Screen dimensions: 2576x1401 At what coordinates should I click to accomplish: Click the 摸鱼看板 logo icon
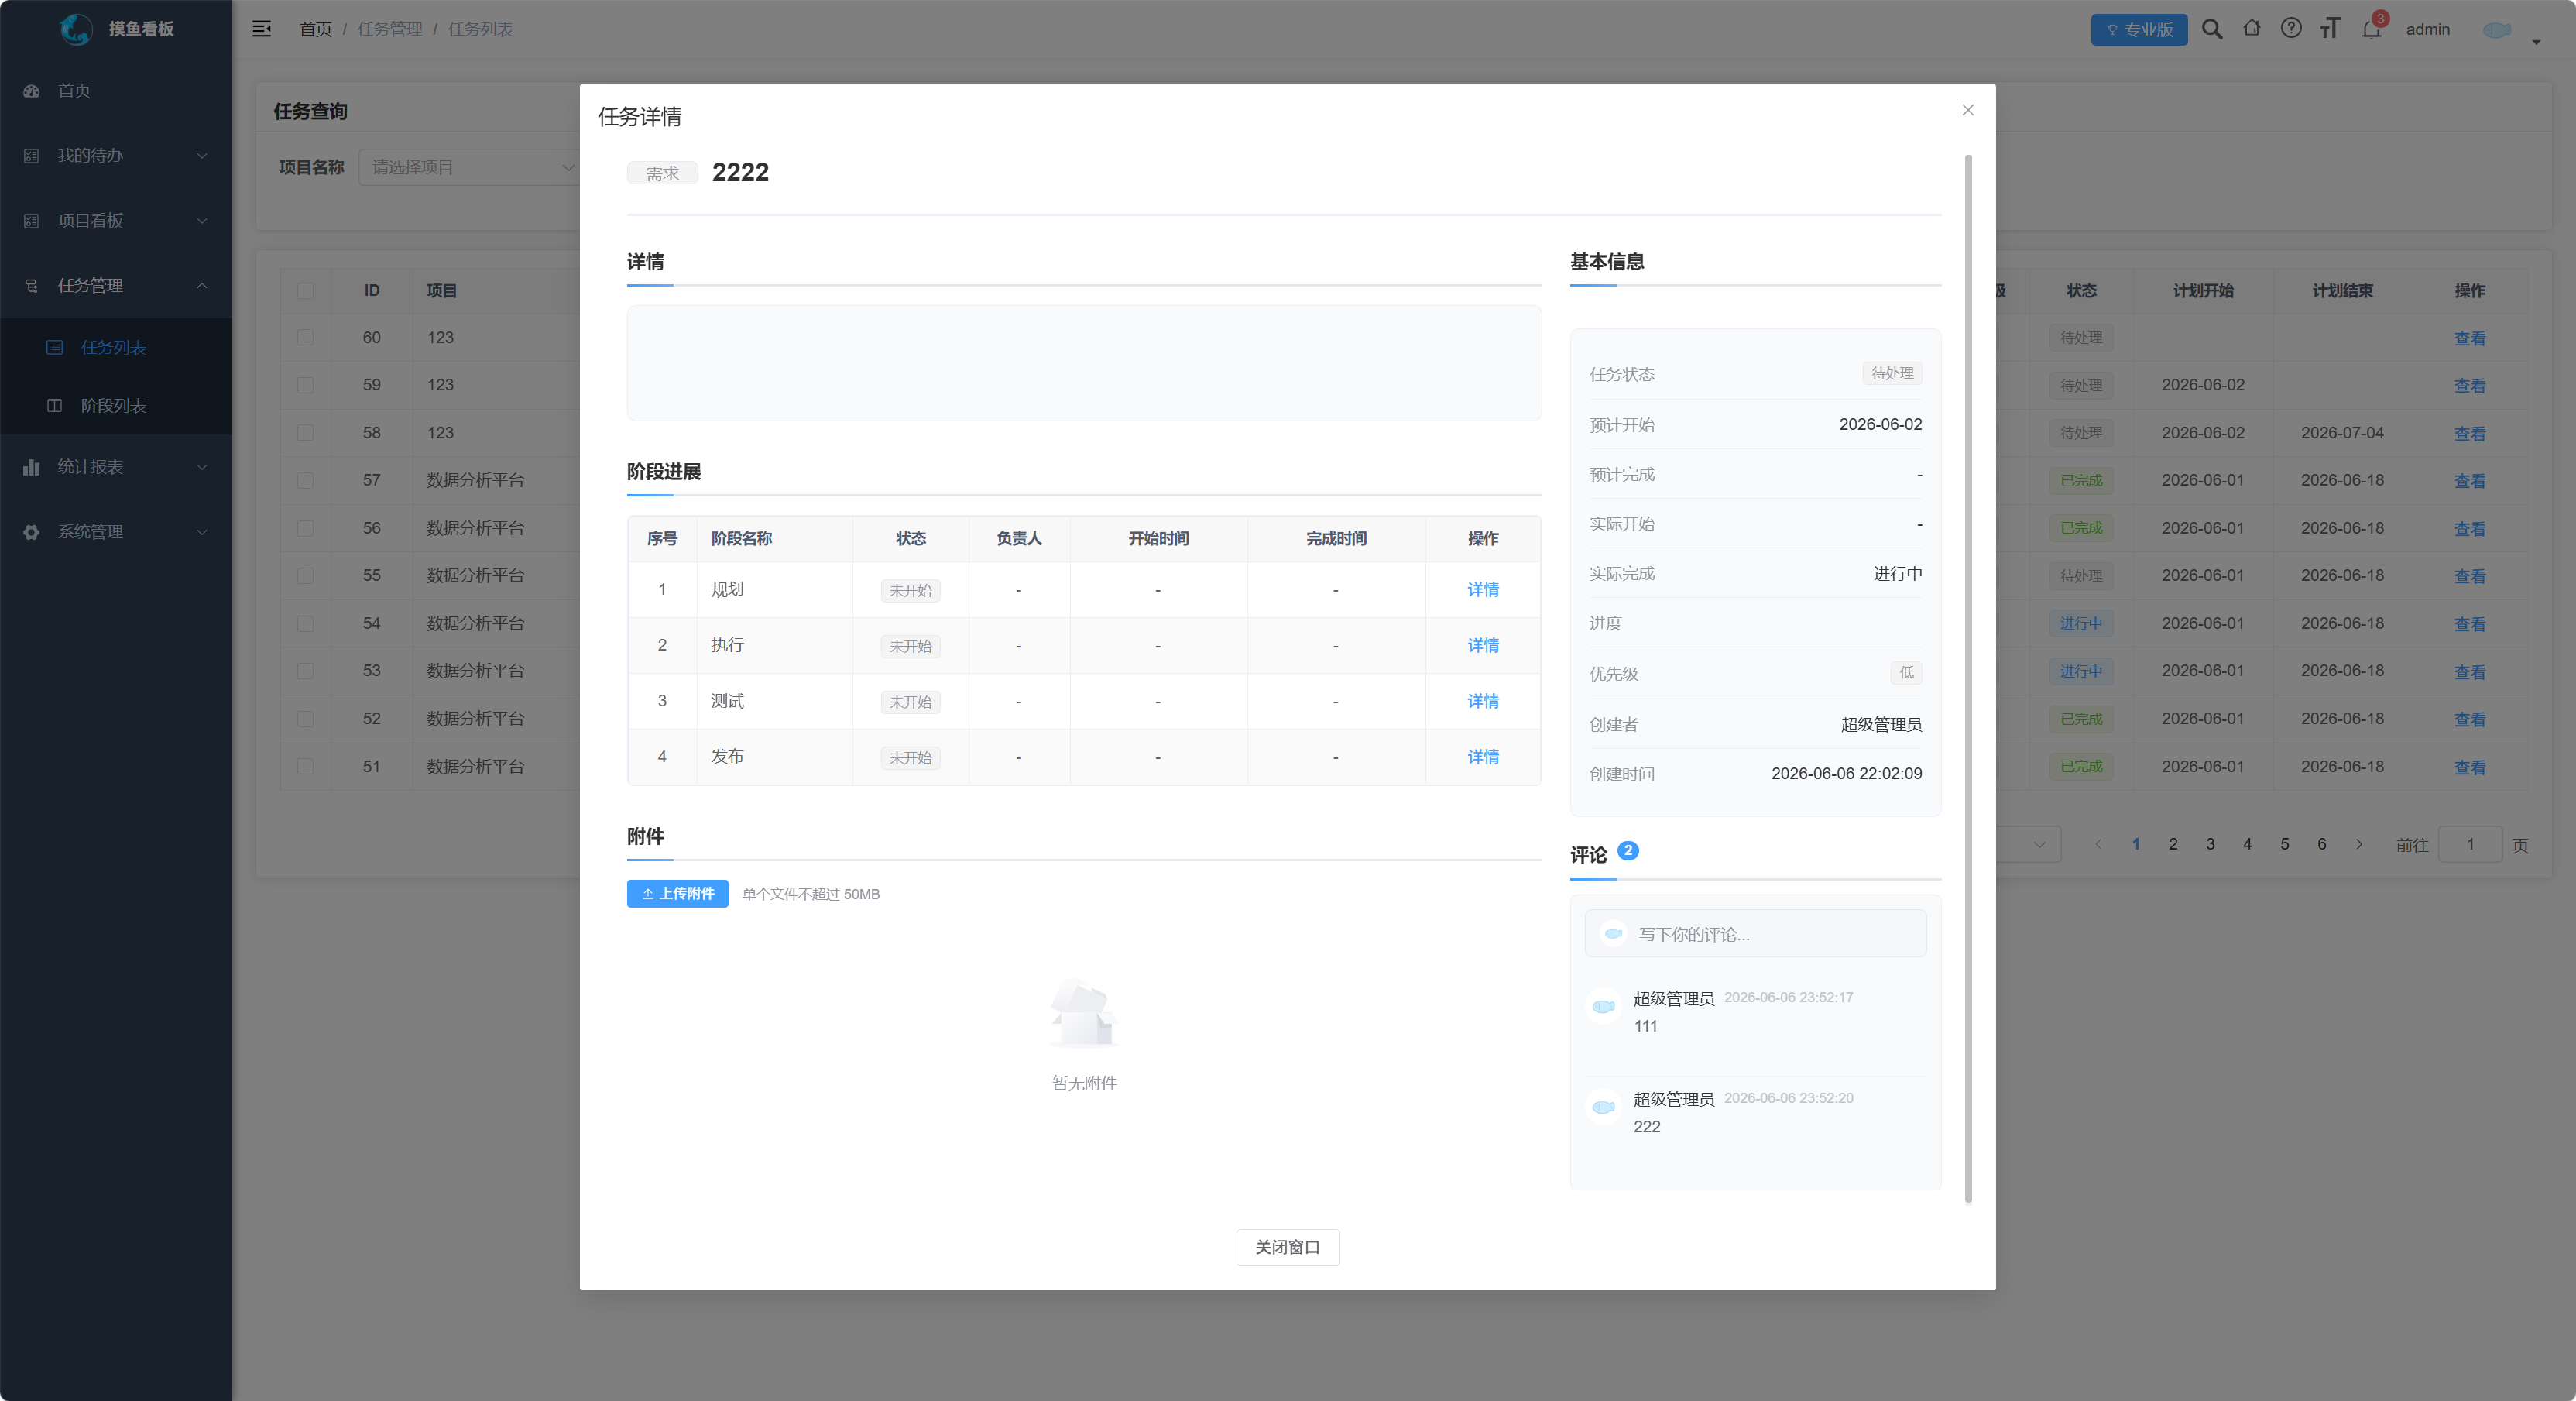coord(76,29)
